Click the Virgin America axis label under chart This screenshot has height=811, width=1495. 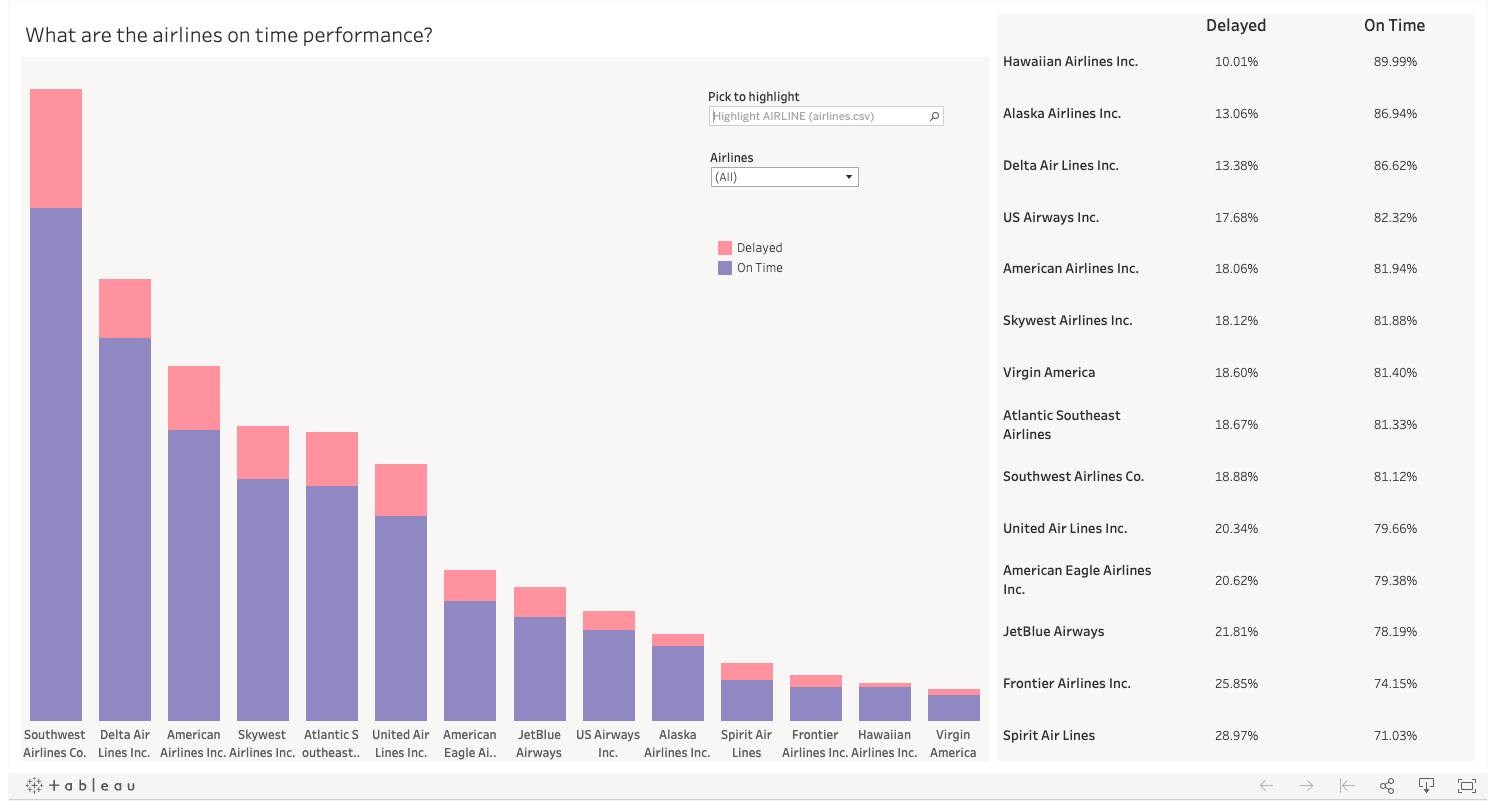(x=954, y=744)
